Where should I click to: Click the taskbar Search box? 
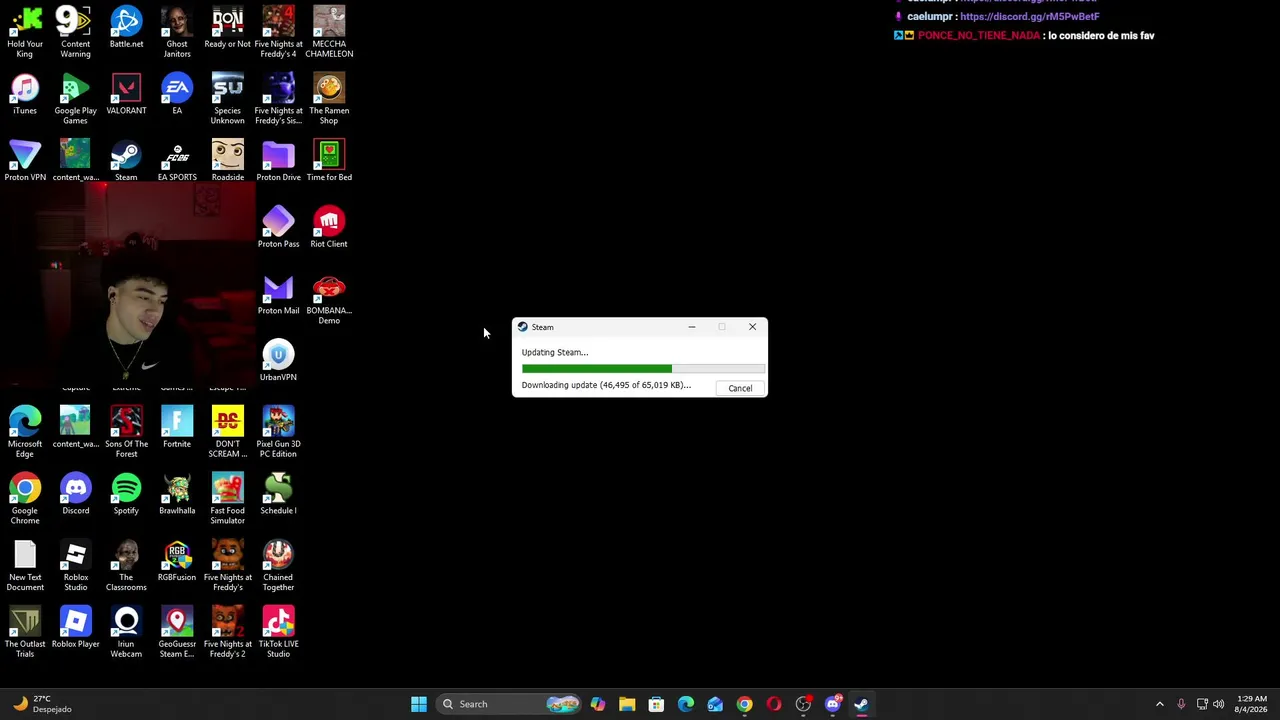510,704
